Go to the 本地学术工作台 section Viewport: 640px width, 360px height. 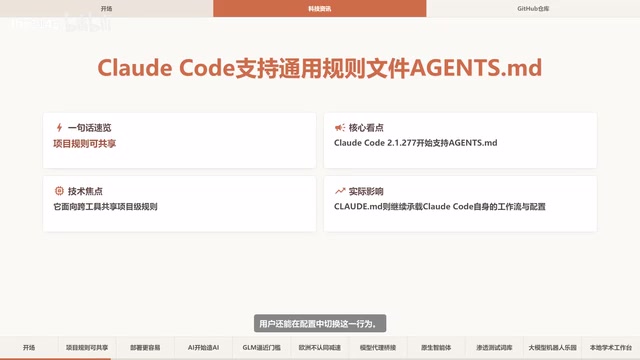pos(611,348)
